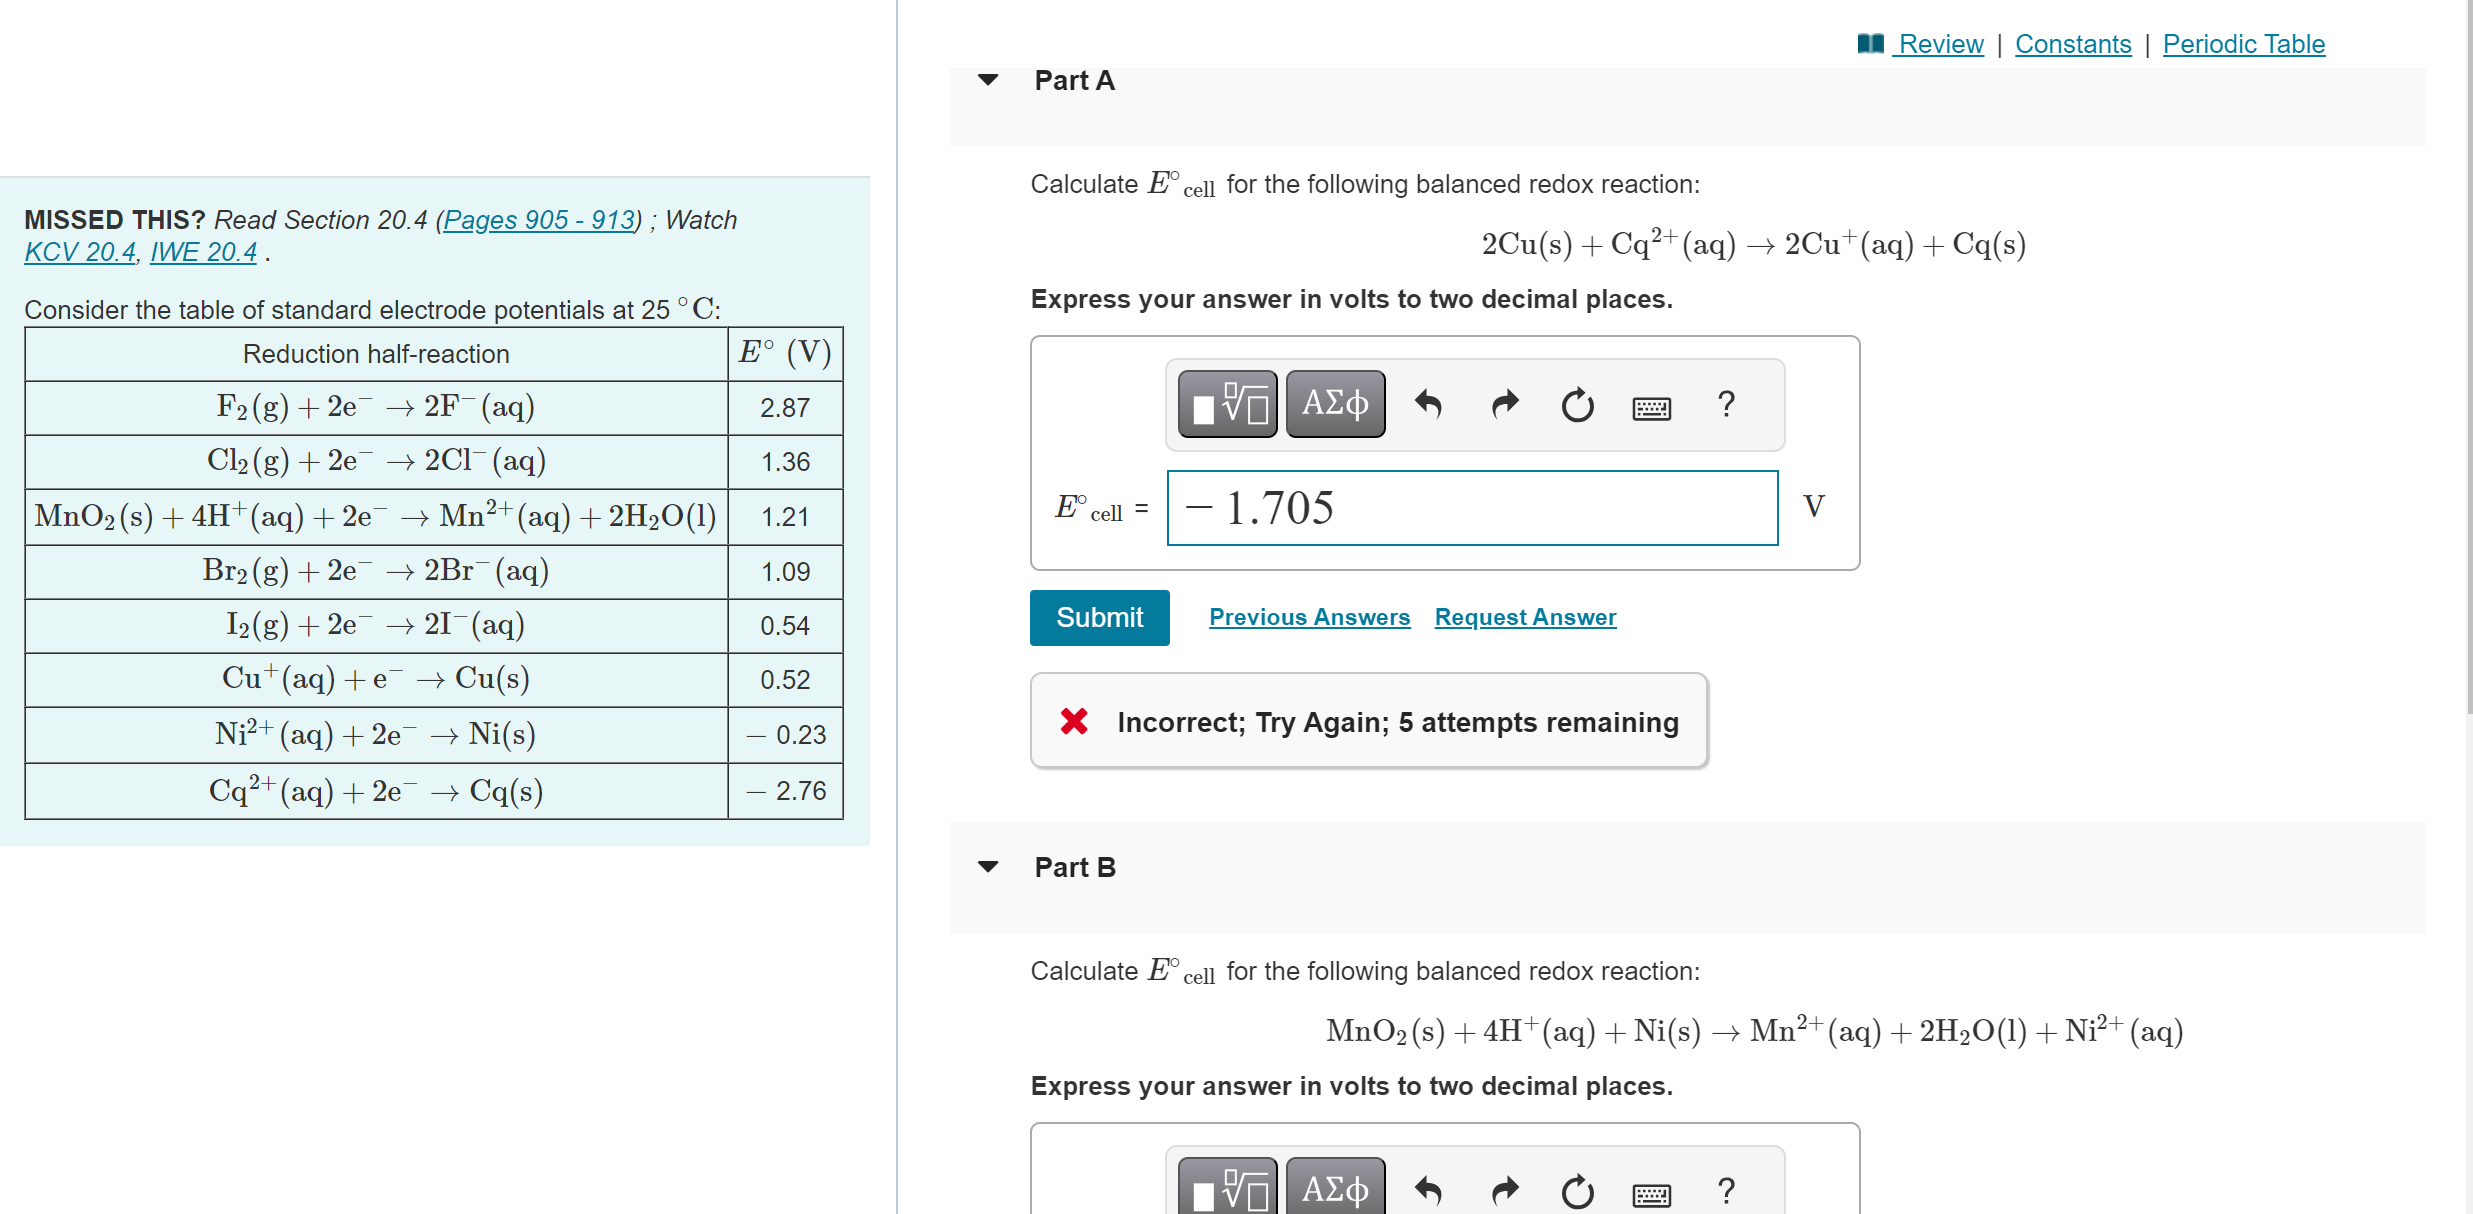This screenshot has height=1214, width=2473.
Task: Collapse the Part B section
Action: tap(988, 867)
